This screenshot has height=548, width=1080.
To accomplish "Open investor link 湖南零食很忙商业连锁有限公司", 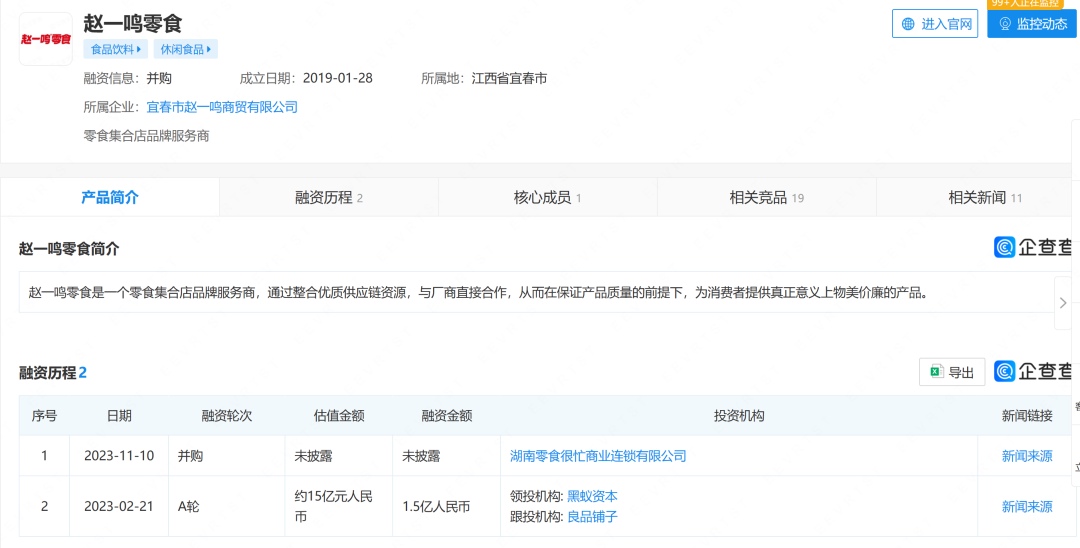I will pos(598,456).
